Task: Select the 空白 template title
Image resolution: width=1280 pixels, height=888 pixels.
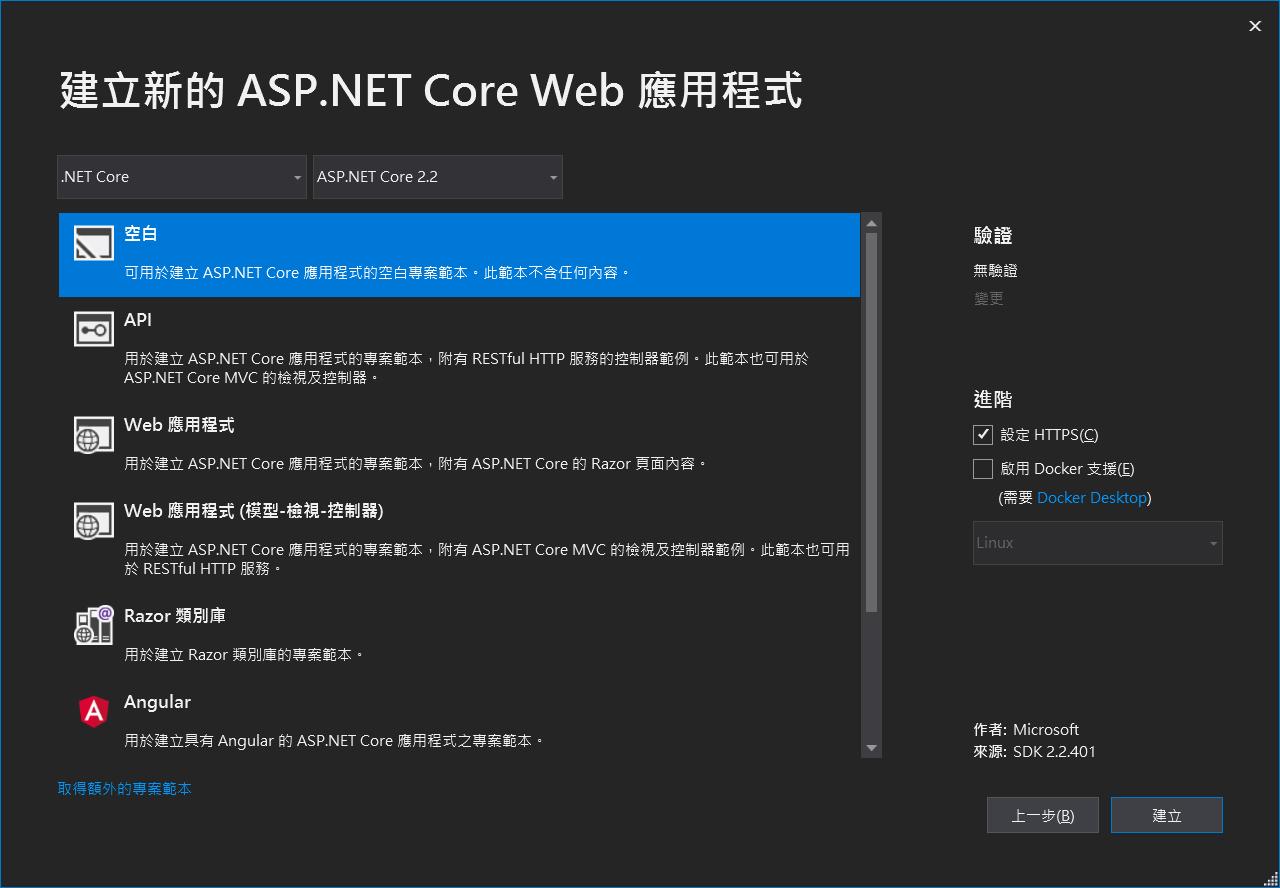Action: click(x=141, y=233)
